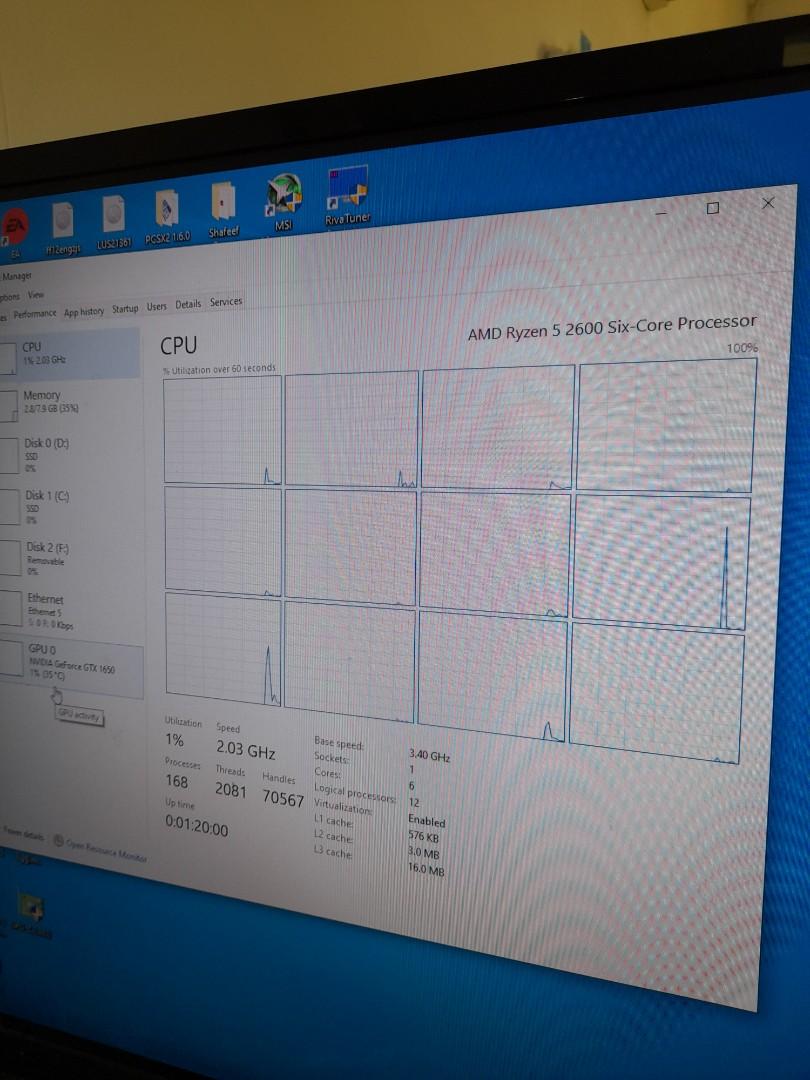
Task: Select the CPU performance item
Action: coord(70,353)
